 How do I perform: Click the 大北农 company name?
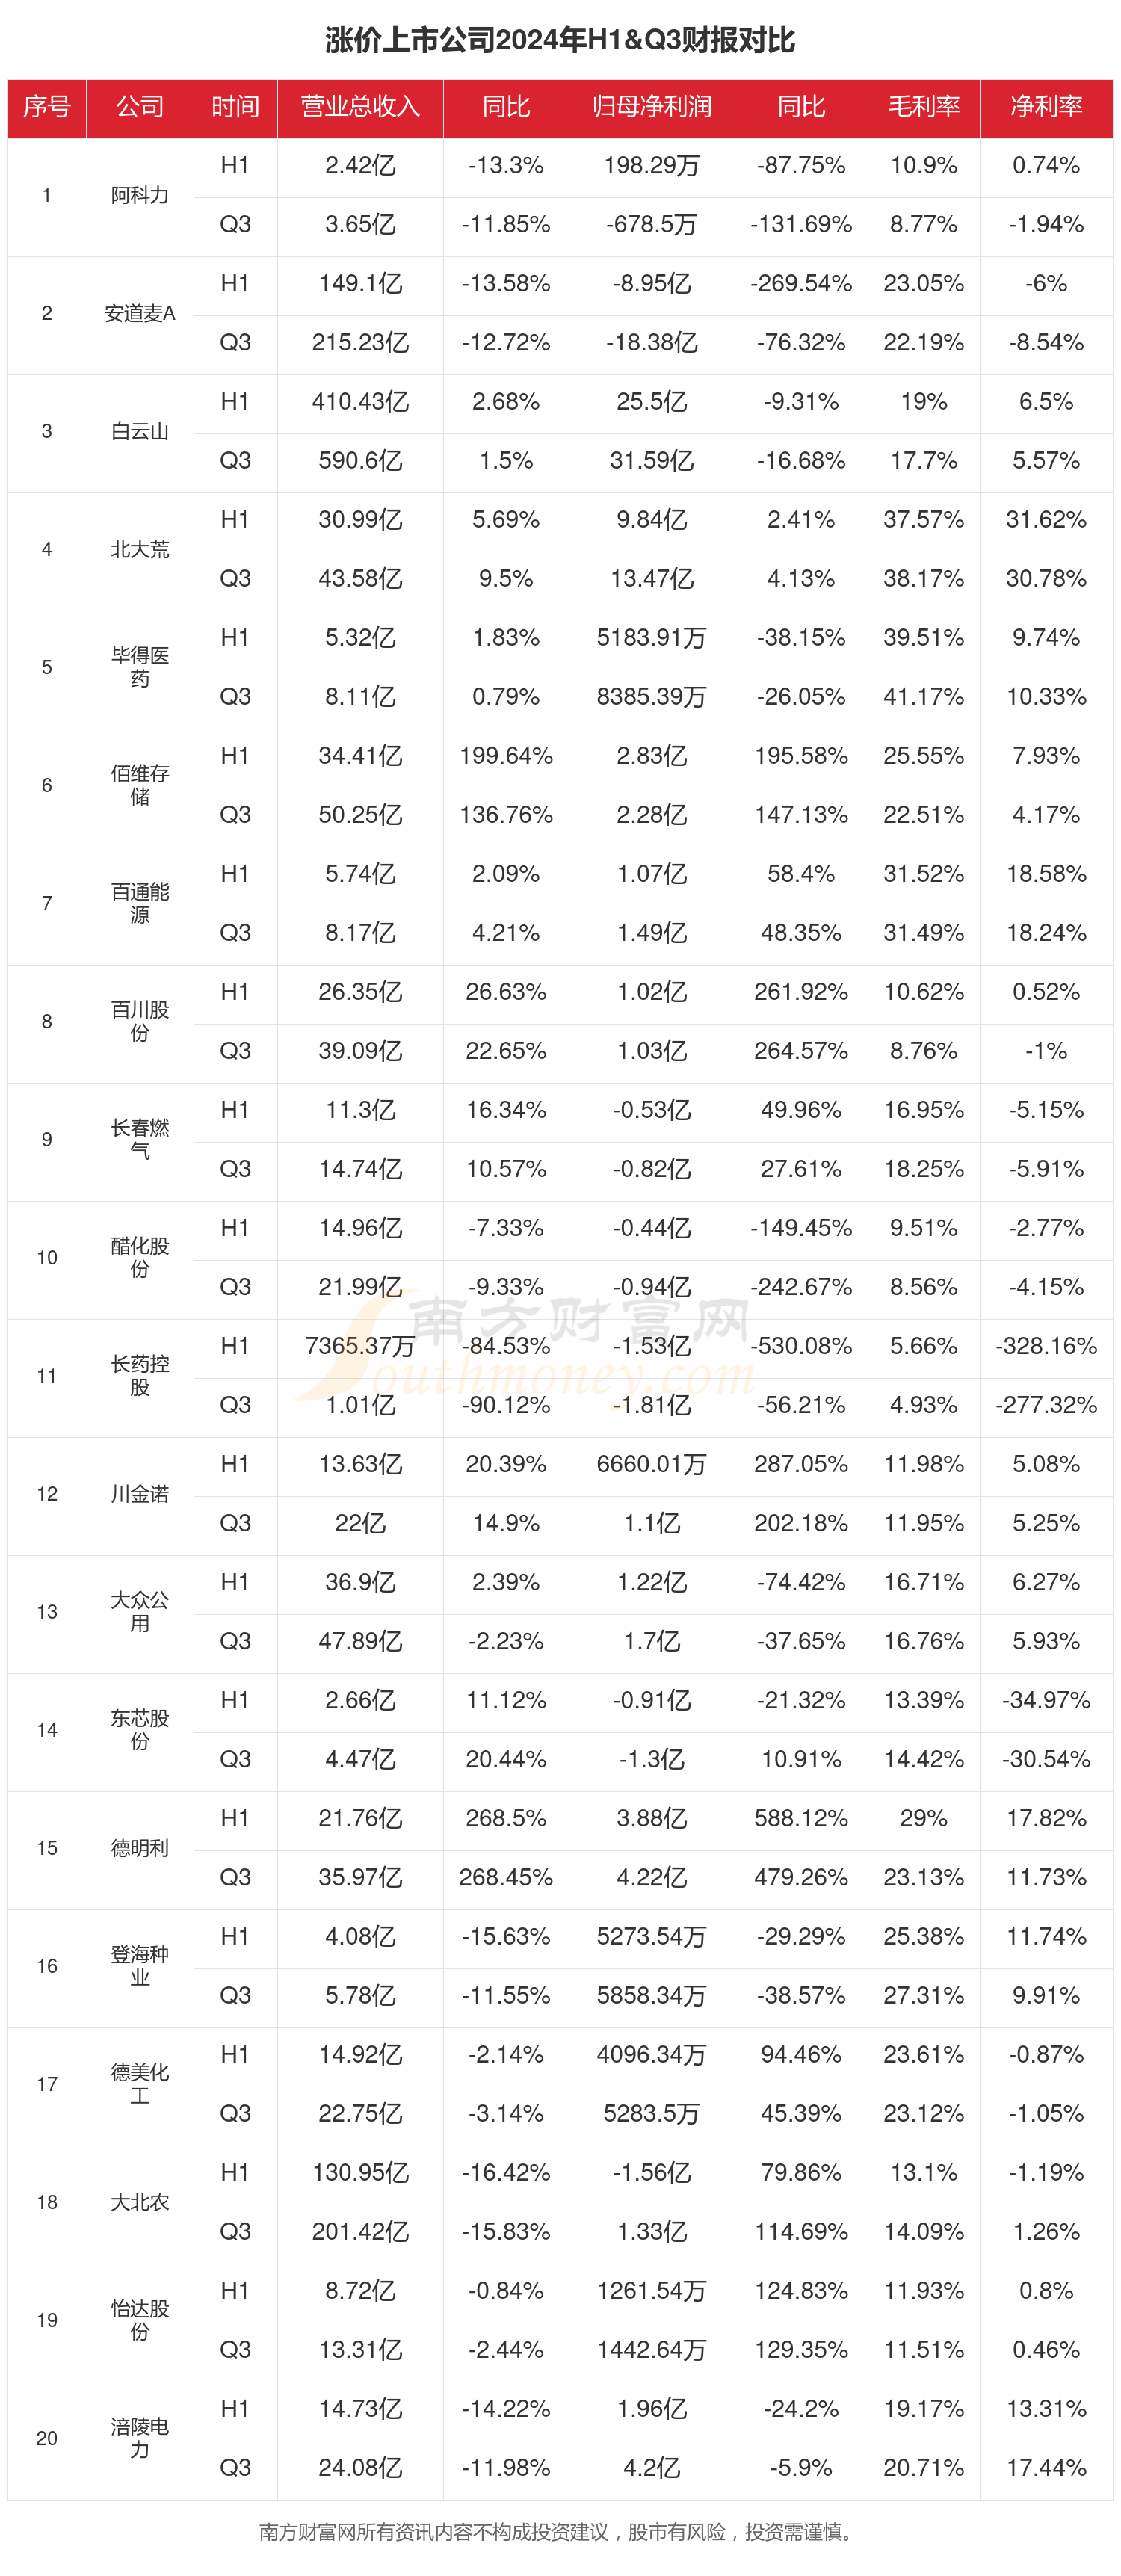140,2202
